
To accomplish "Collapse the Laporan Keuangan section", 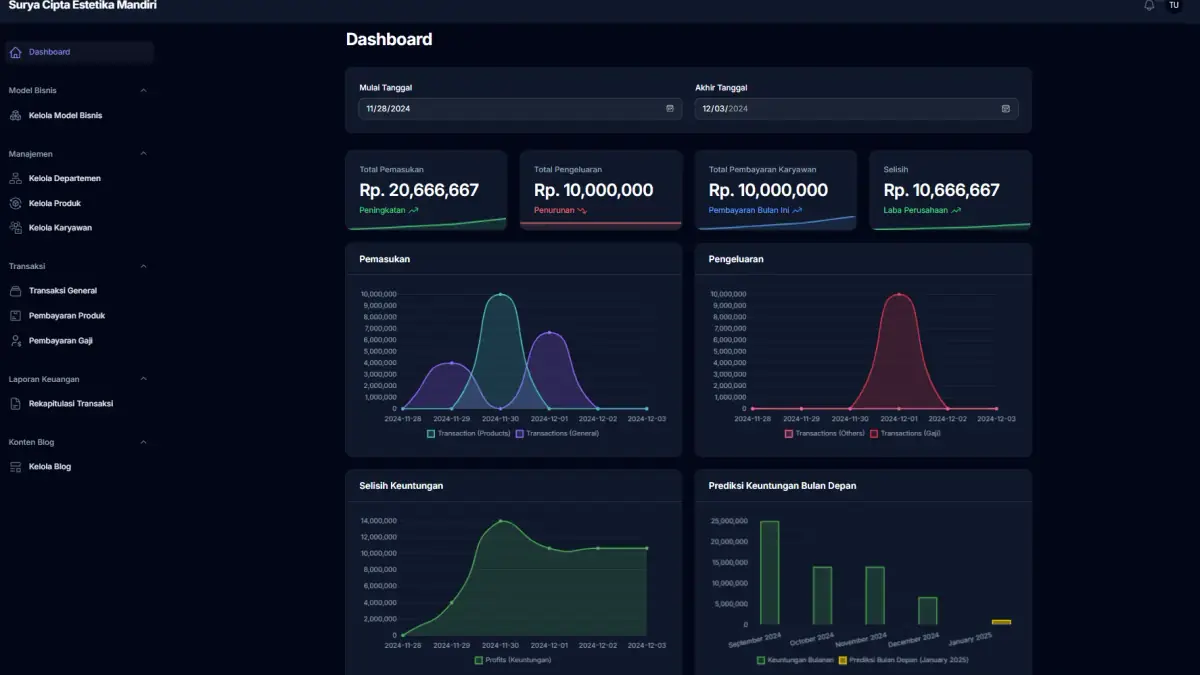I will (143, 379).
